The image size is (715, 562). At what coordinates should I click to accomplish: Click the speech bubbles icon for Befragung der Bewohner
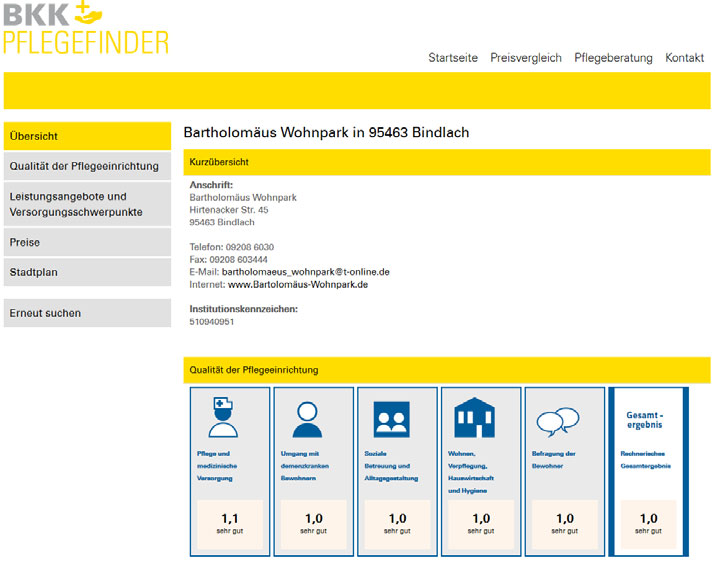pos(558,421)
